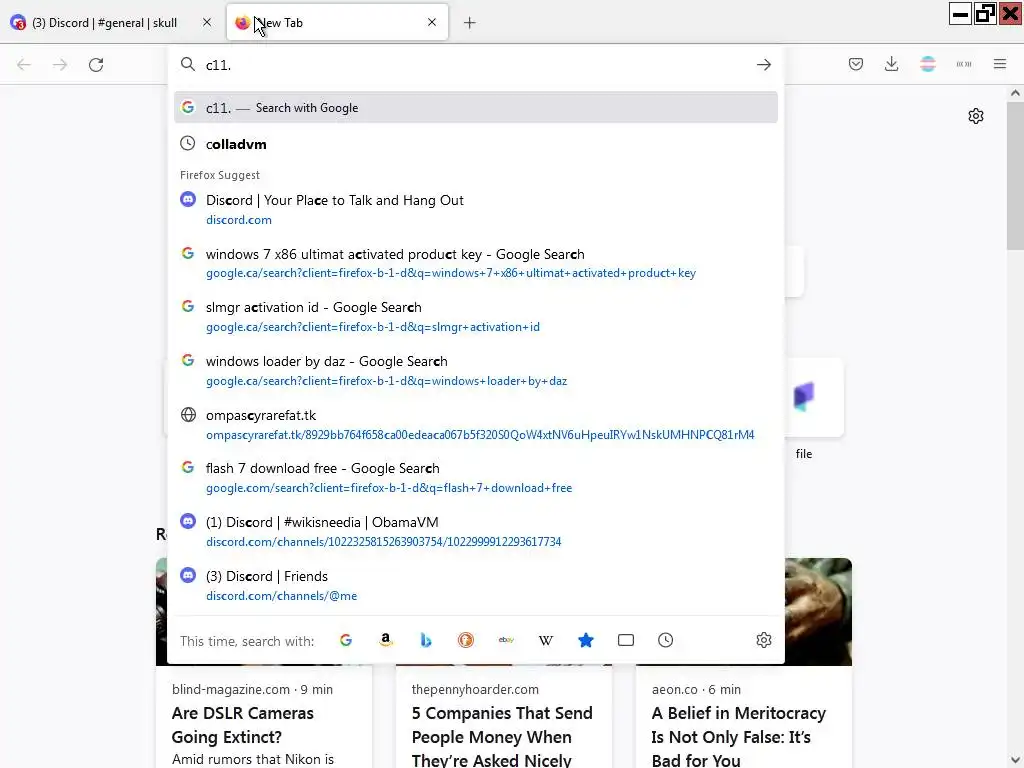Image resolution: width=1024 pixels, height=768 pixels.
Task: Search this time with DuckDuckGo icon
Action: click(x=466, y=640)
